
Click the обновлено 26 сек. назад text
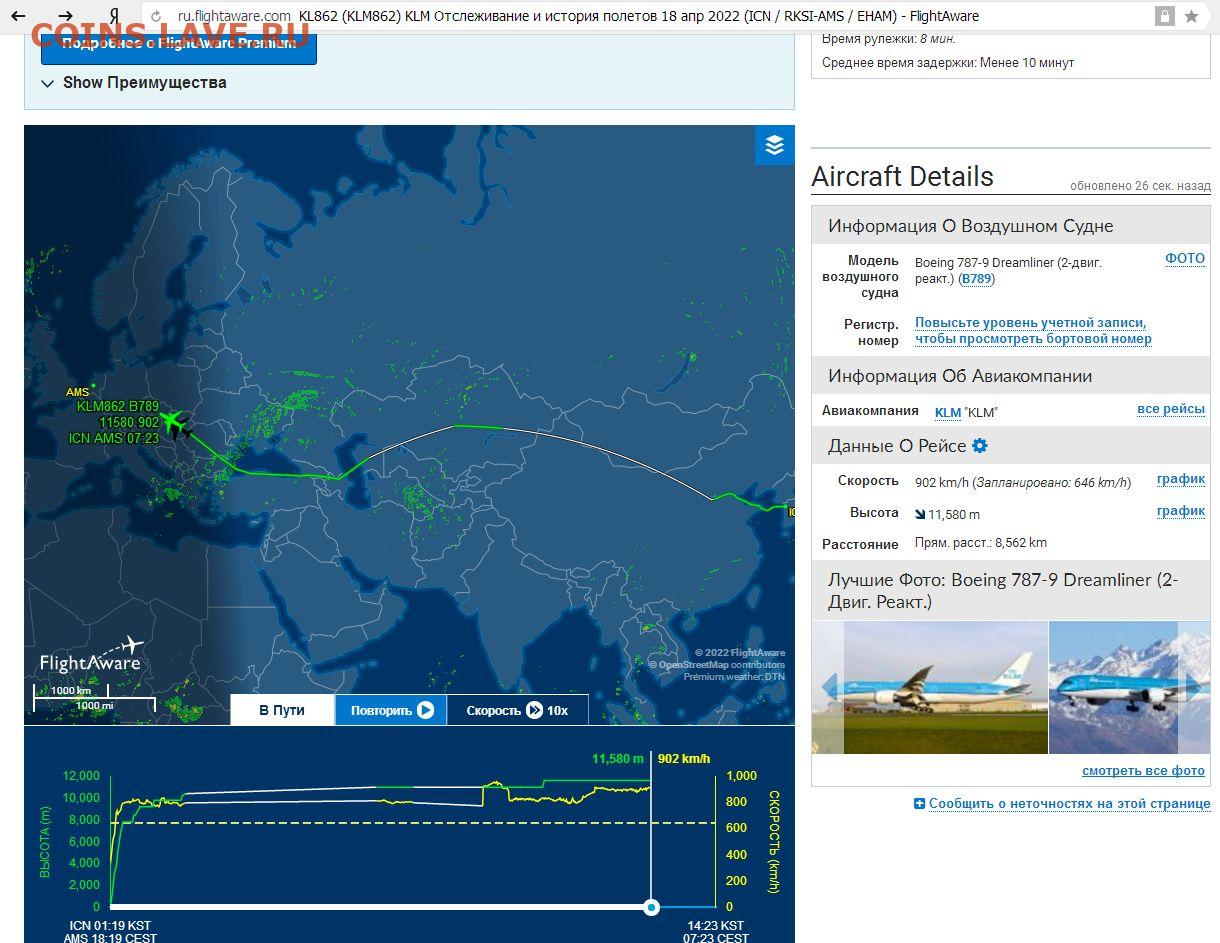[x=1140, y=186]
